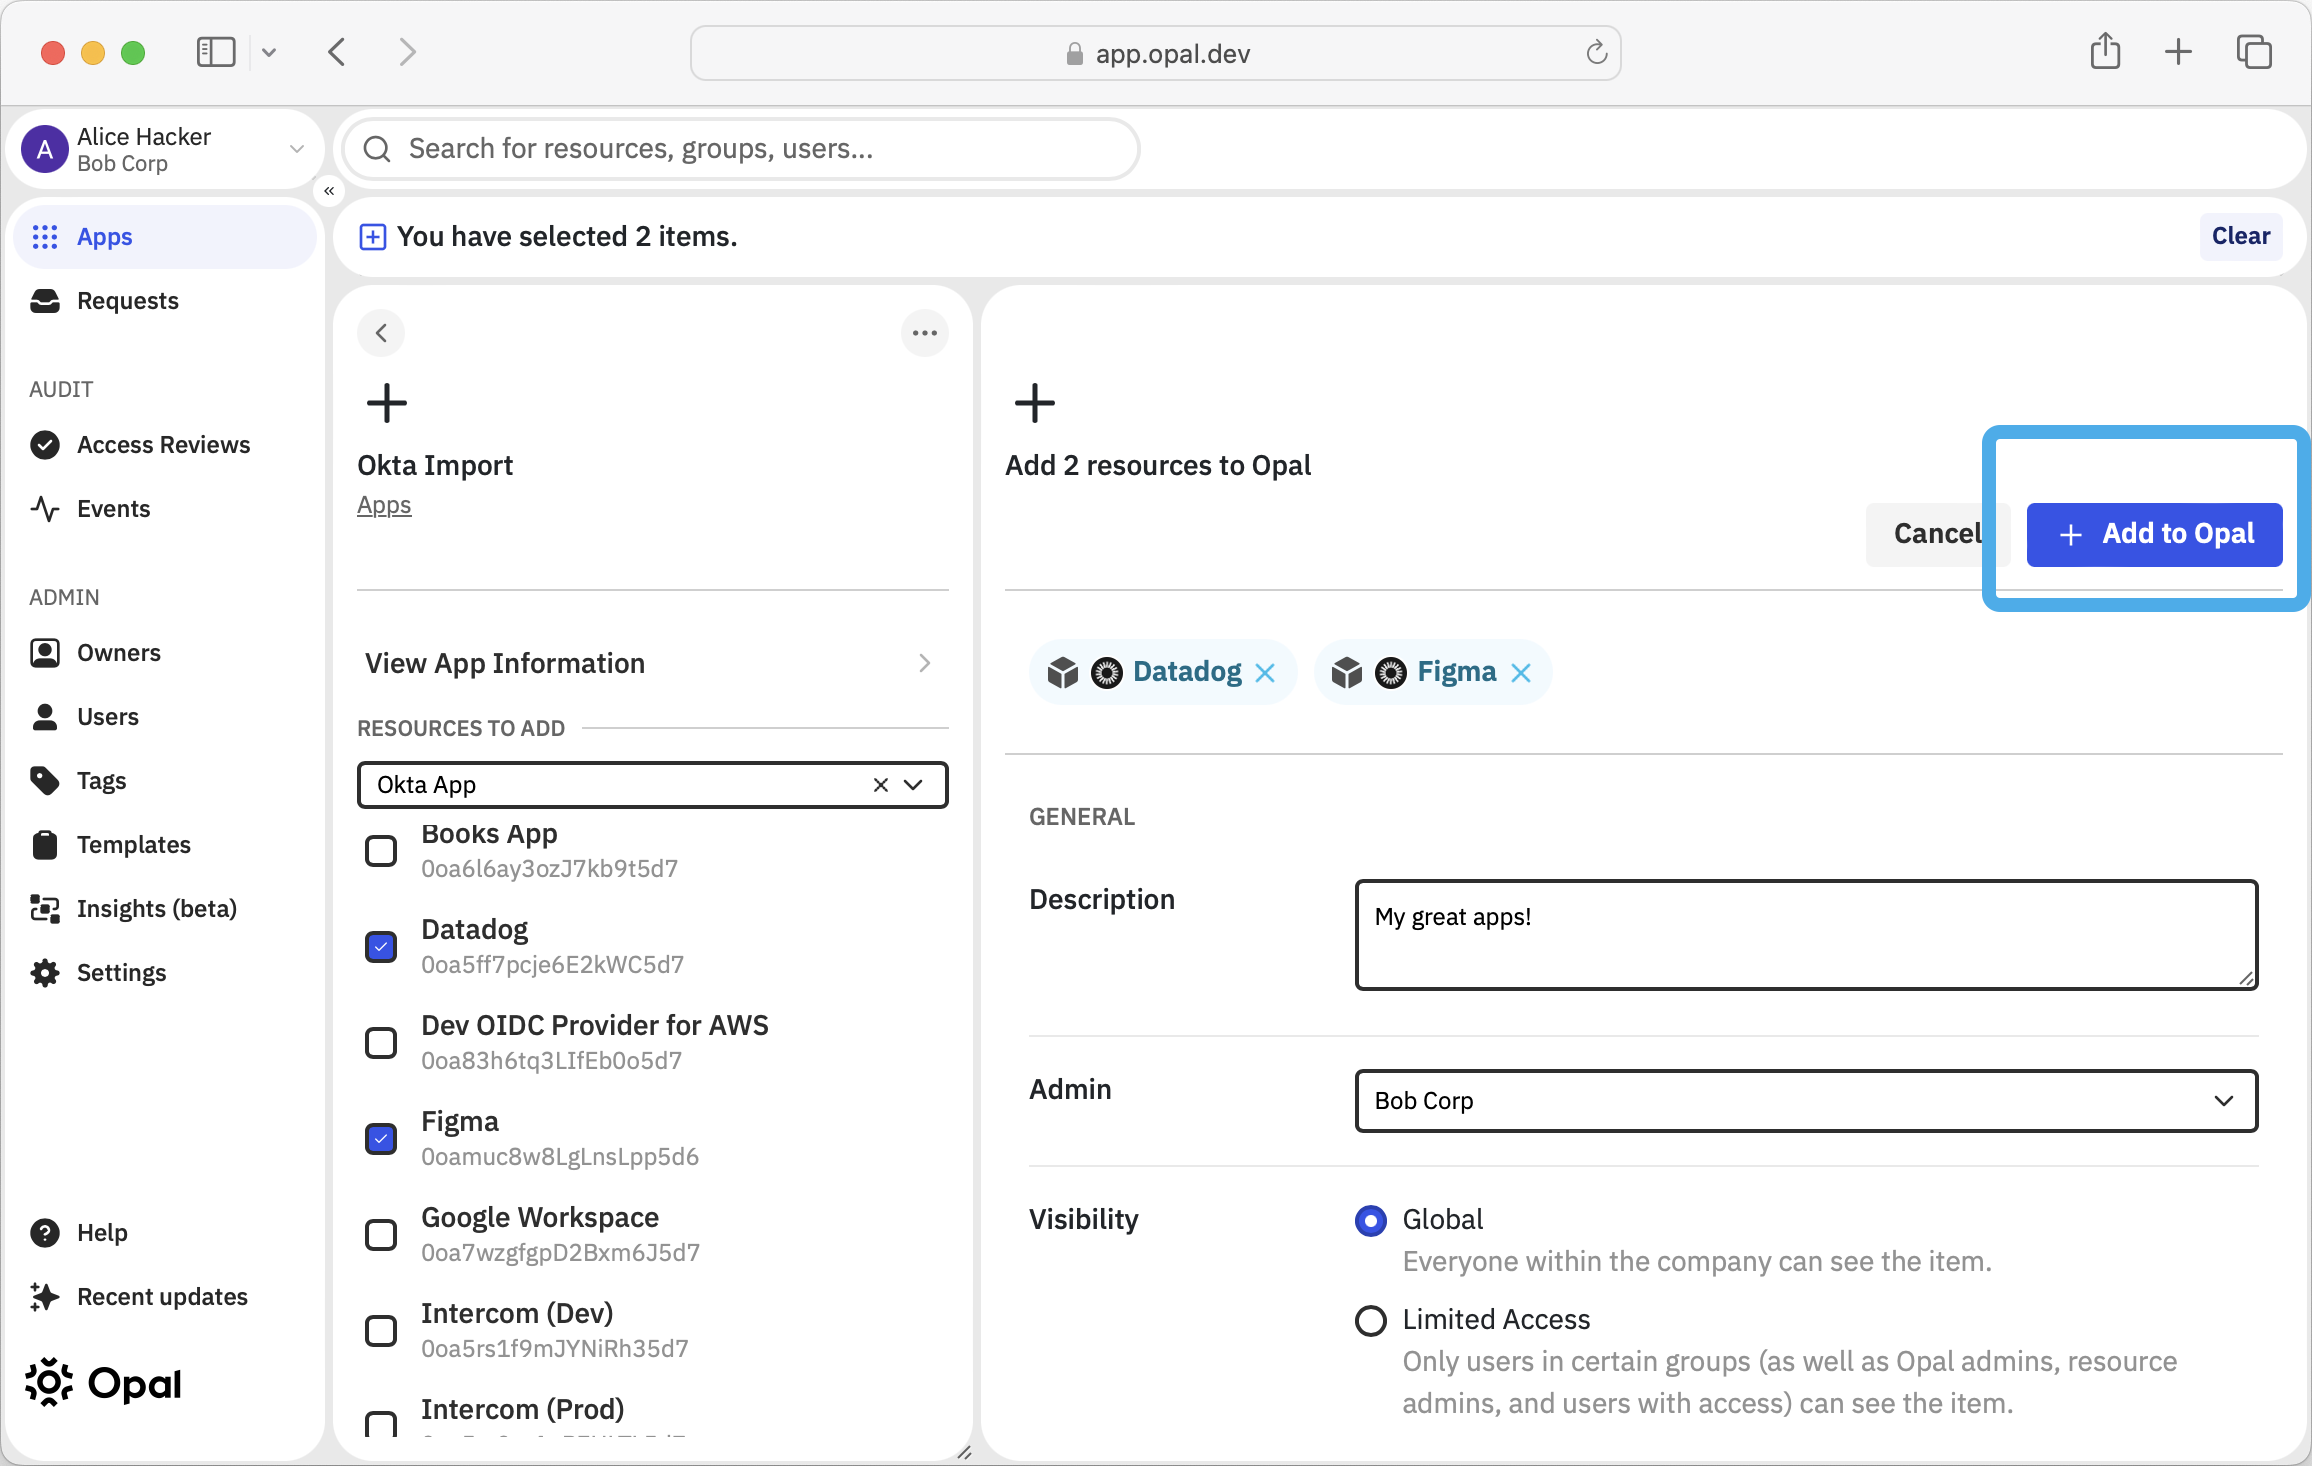This screenshot has width=2312, height=1466.
Task: Open the Okta App resource type dropdown
Action: pos(913,785)
